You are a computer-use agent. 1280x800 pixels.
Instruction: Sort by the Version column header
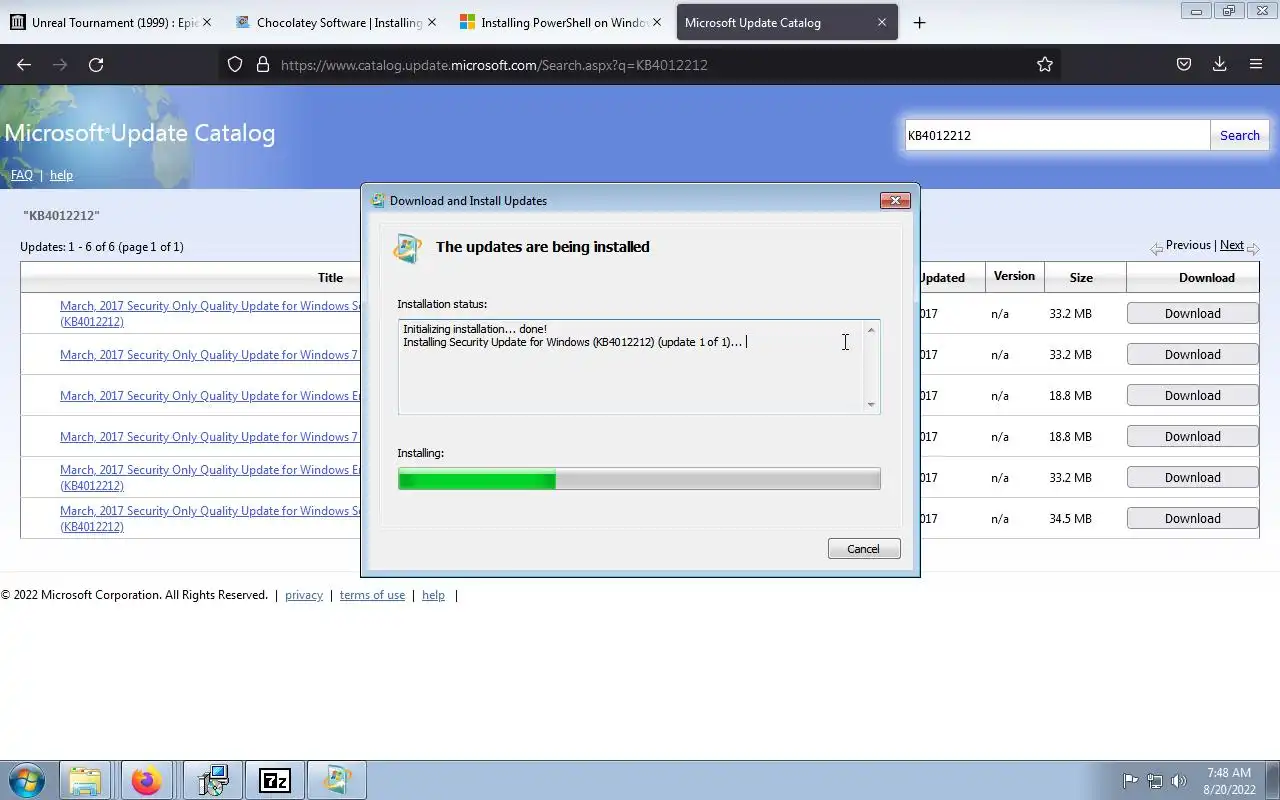pos(1014,276)
